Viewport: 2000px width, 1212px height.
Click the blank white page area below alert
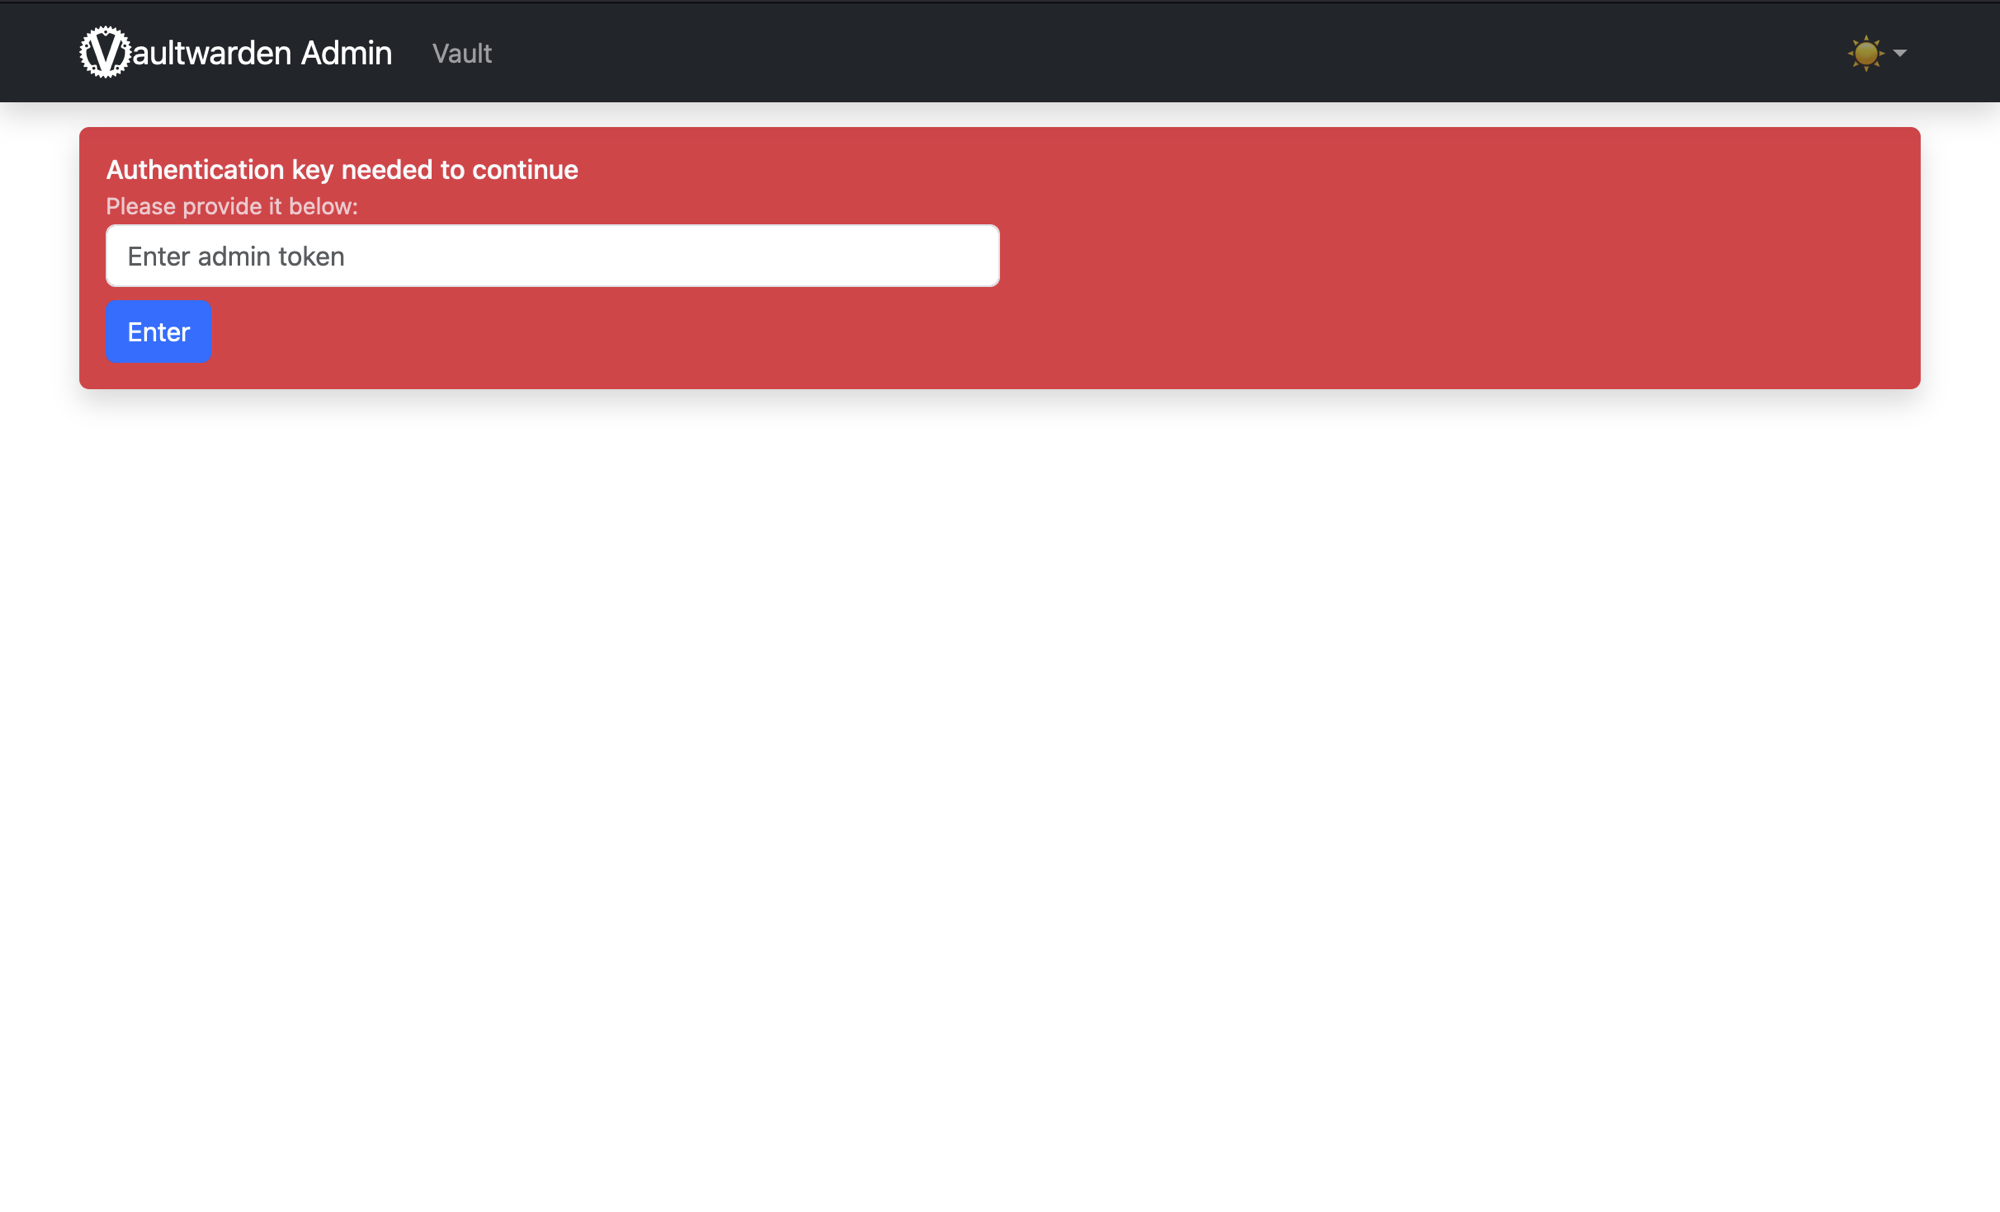pyautogui.click(x=1000, y=780)
